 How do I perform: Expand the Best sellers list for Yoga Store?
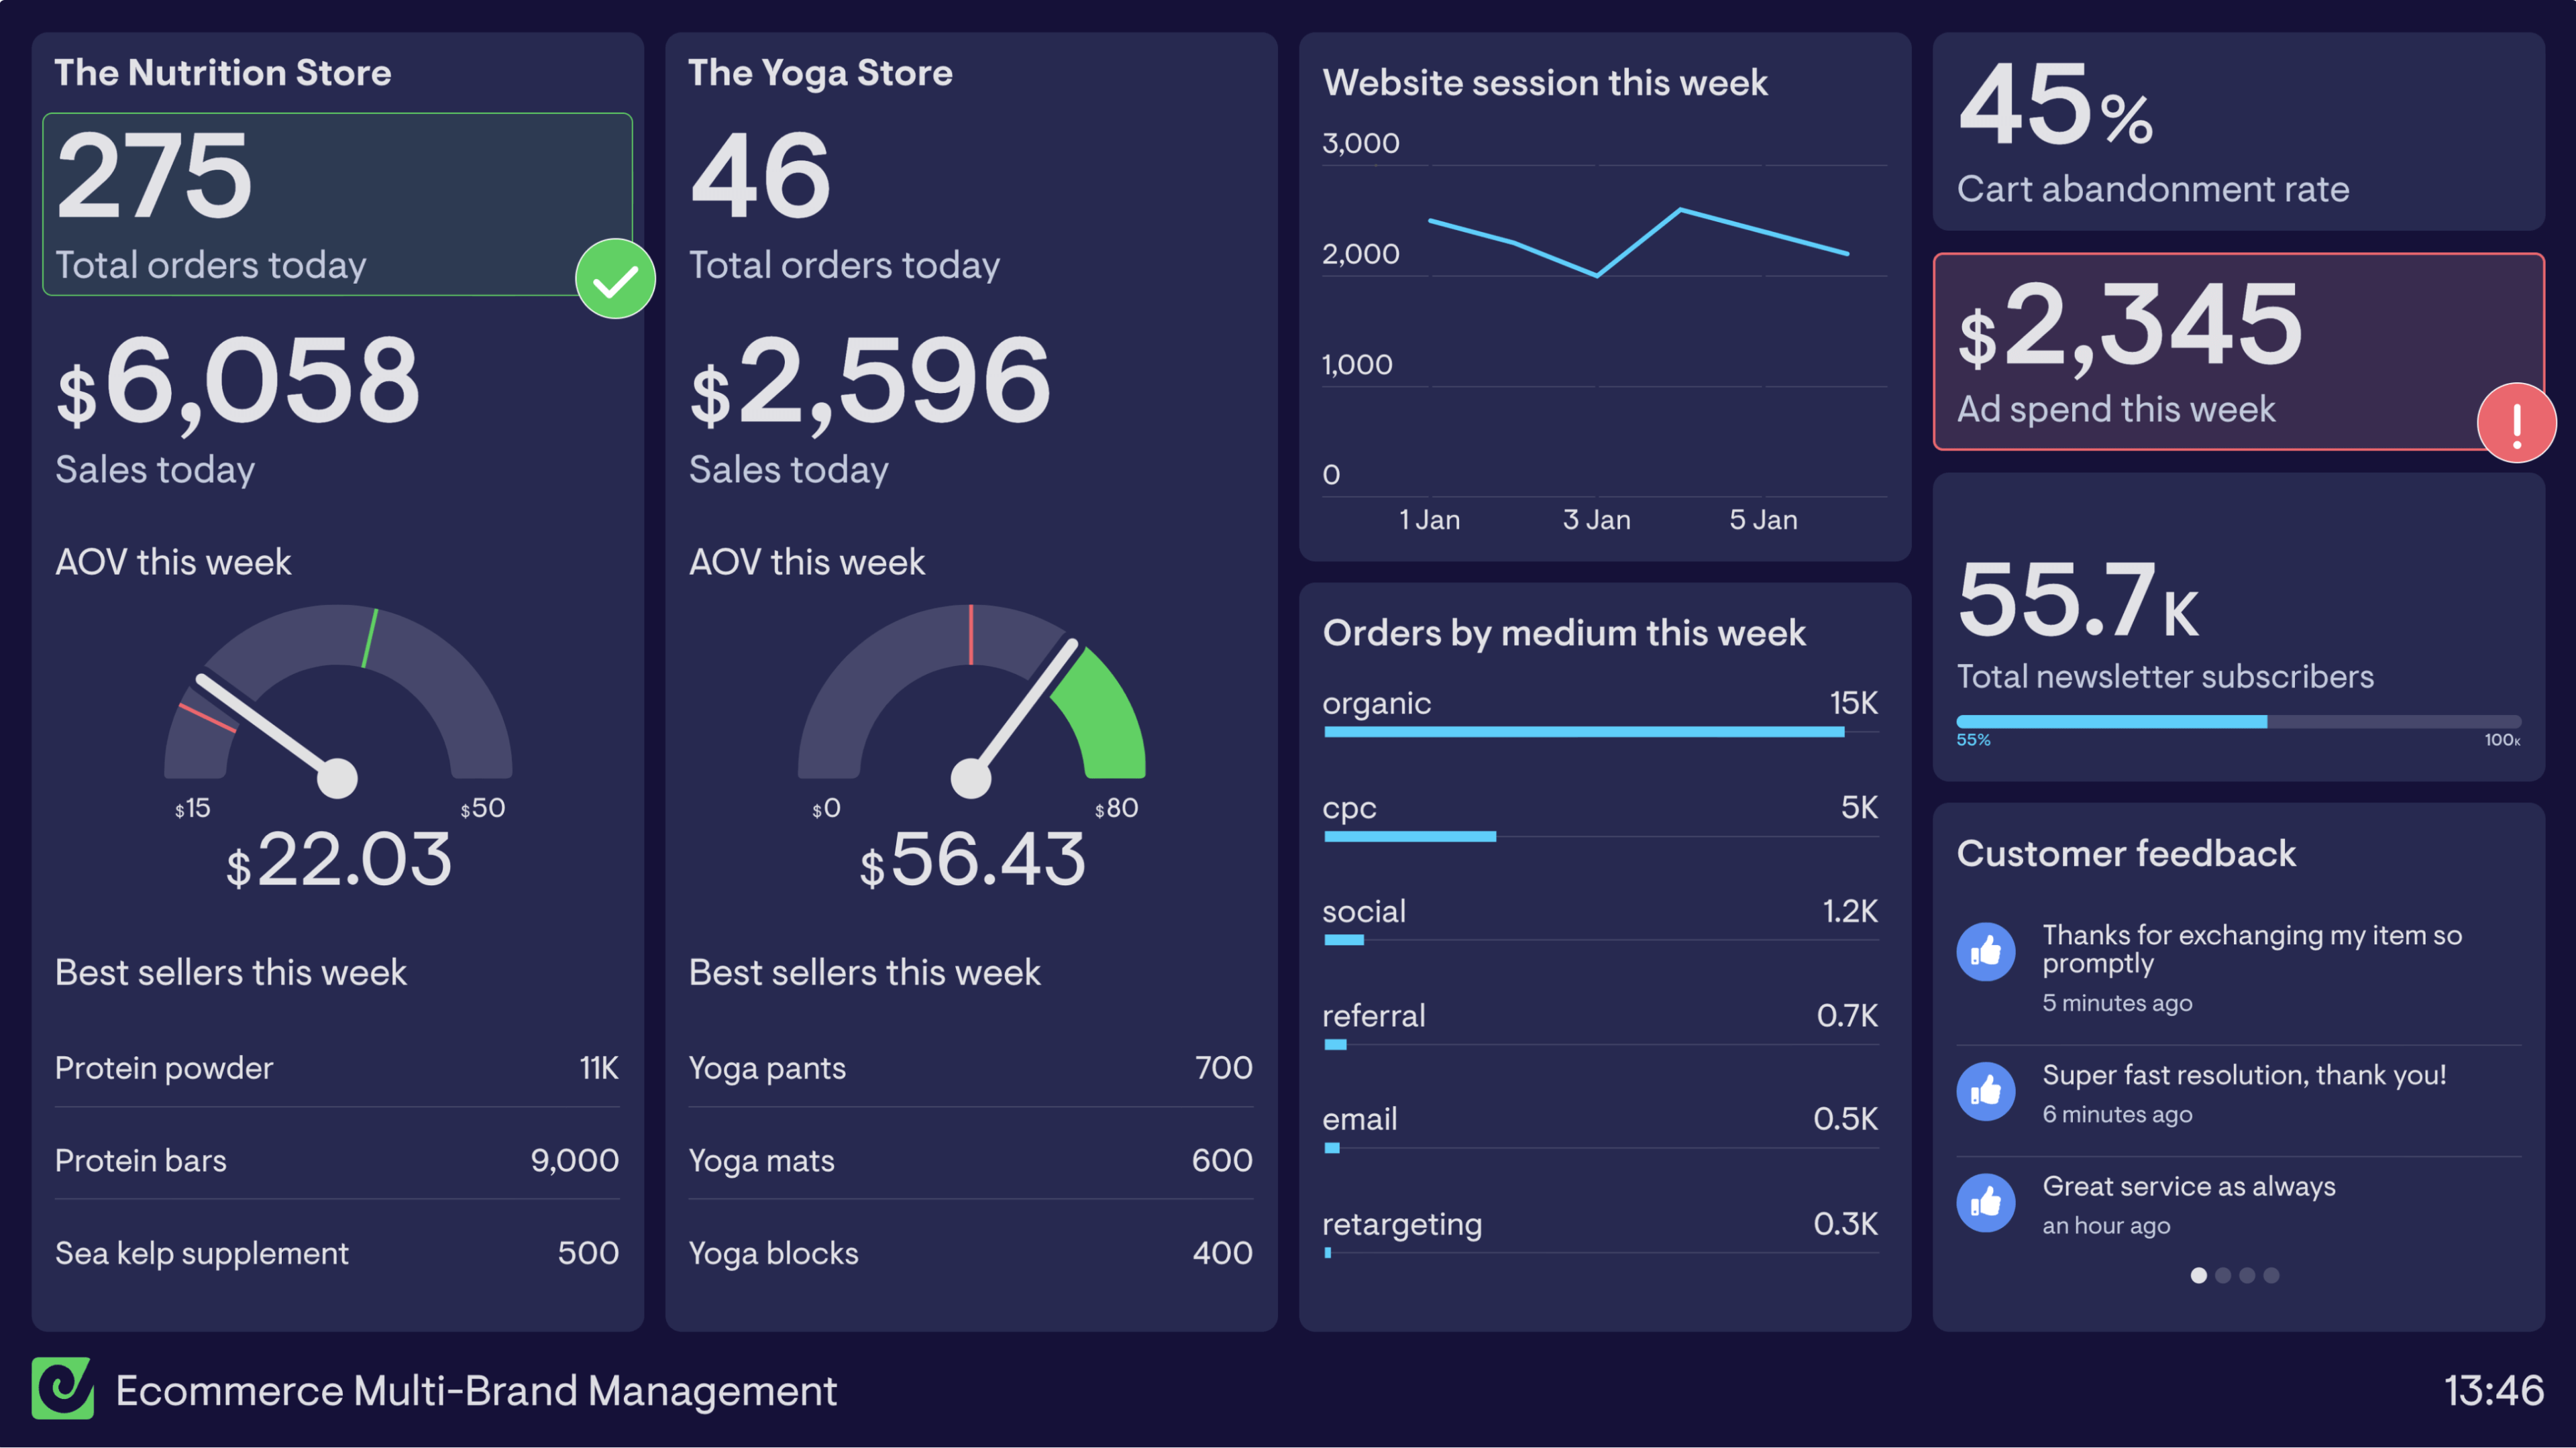[867, 970]
